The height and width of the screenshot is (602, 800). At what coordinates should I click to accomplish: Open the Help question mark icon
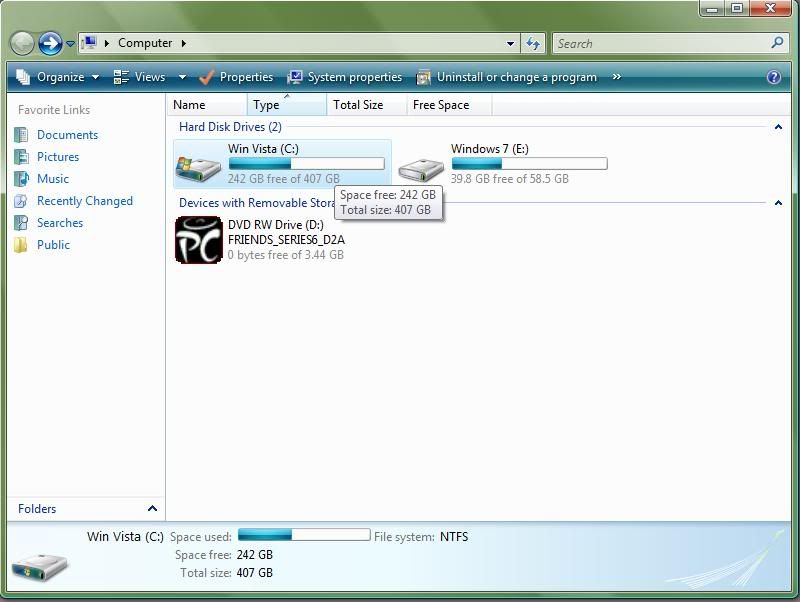click(x=773, y=77)
